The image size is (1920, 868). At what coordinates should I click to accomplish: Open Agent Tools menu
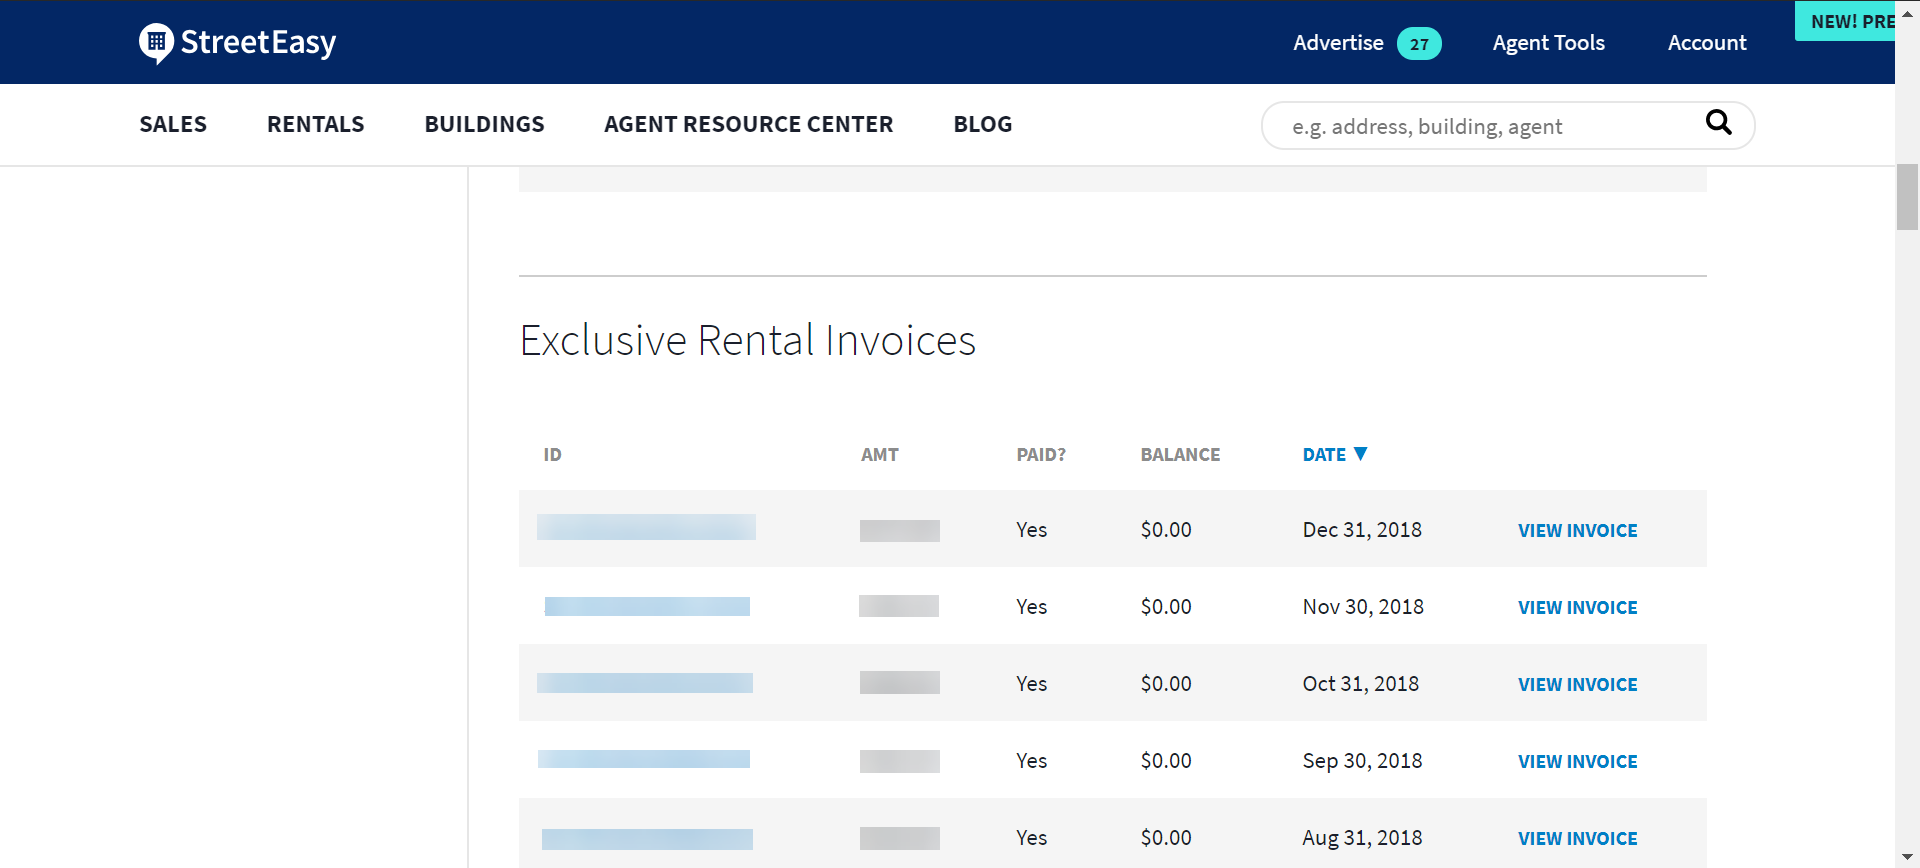1548,43
